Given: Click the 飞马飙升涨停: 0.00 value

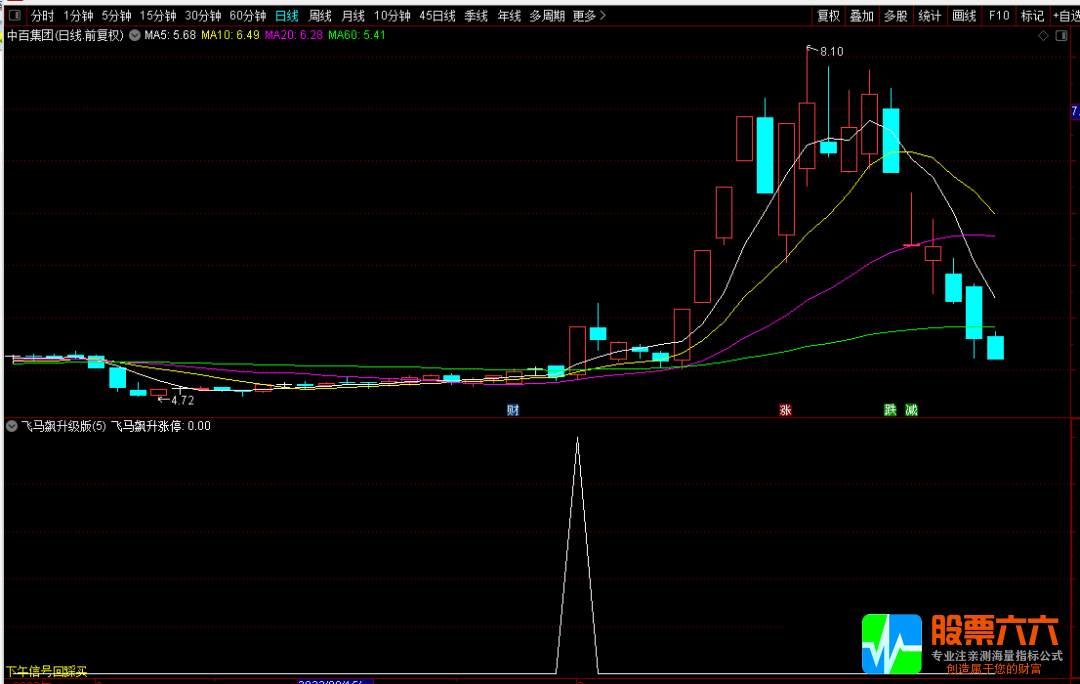Looking at the screenshot, I should point(161,426).
